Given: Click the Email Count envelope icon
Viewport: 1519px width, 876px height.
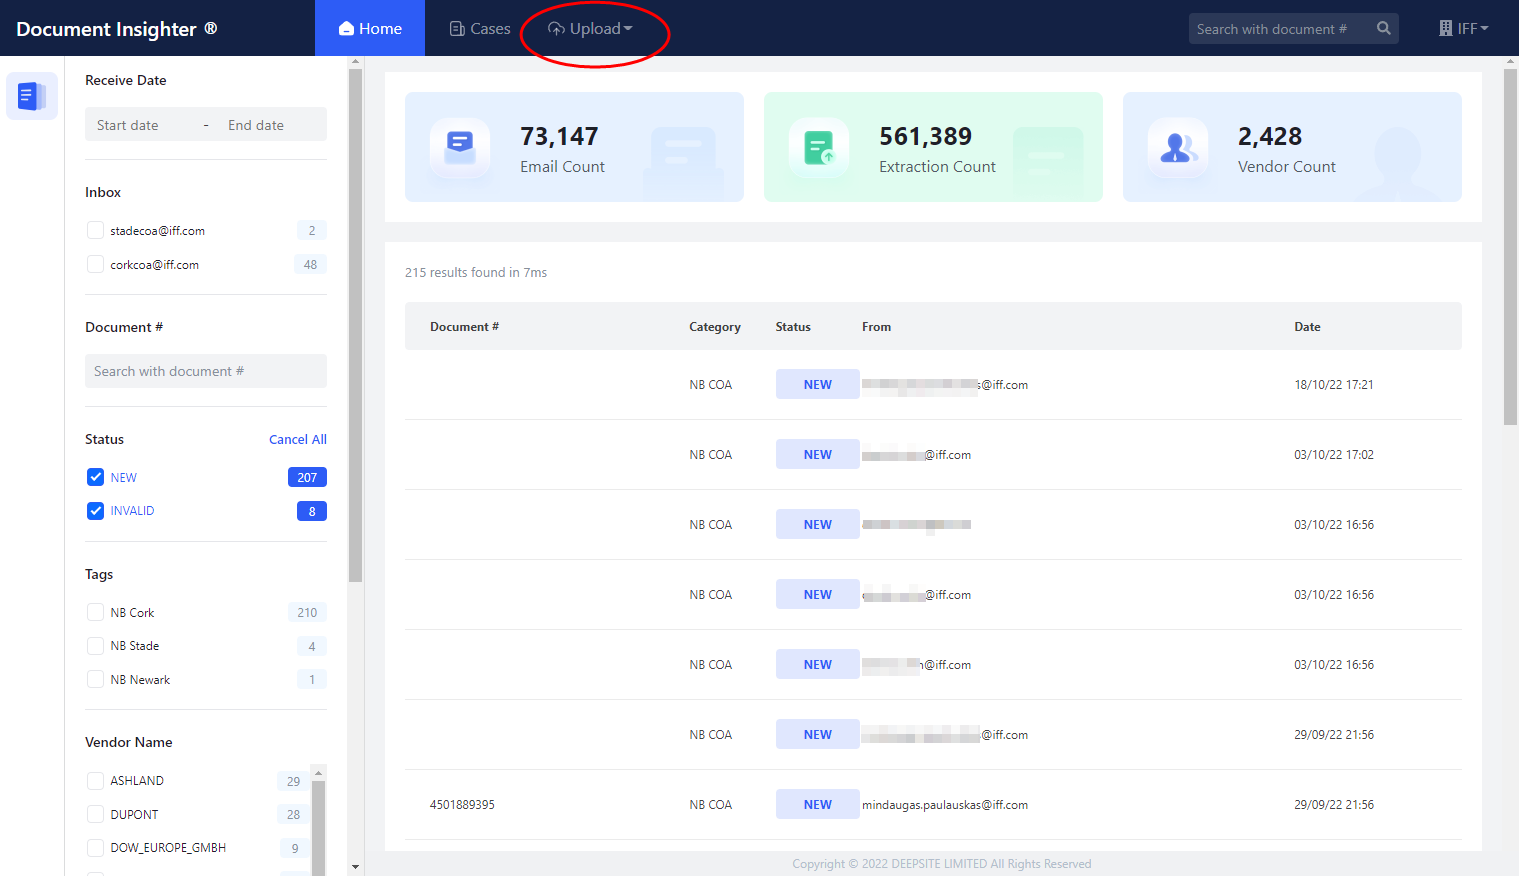Looking at the screenshot, I should tap(459, 148).
